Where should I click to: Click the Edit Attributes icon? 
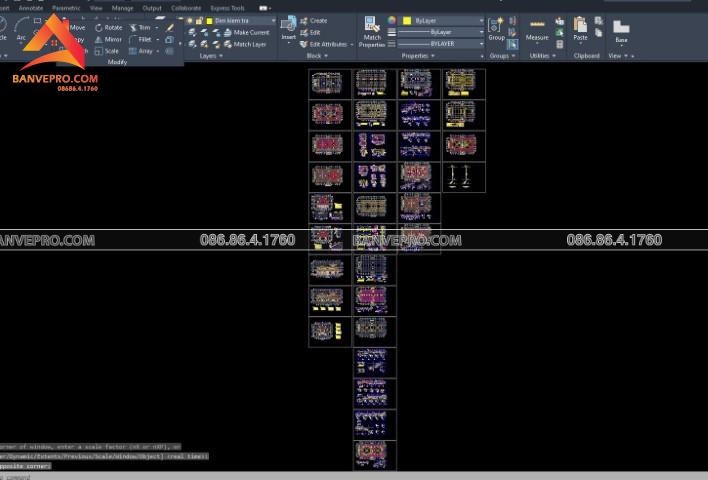point(304,44)
